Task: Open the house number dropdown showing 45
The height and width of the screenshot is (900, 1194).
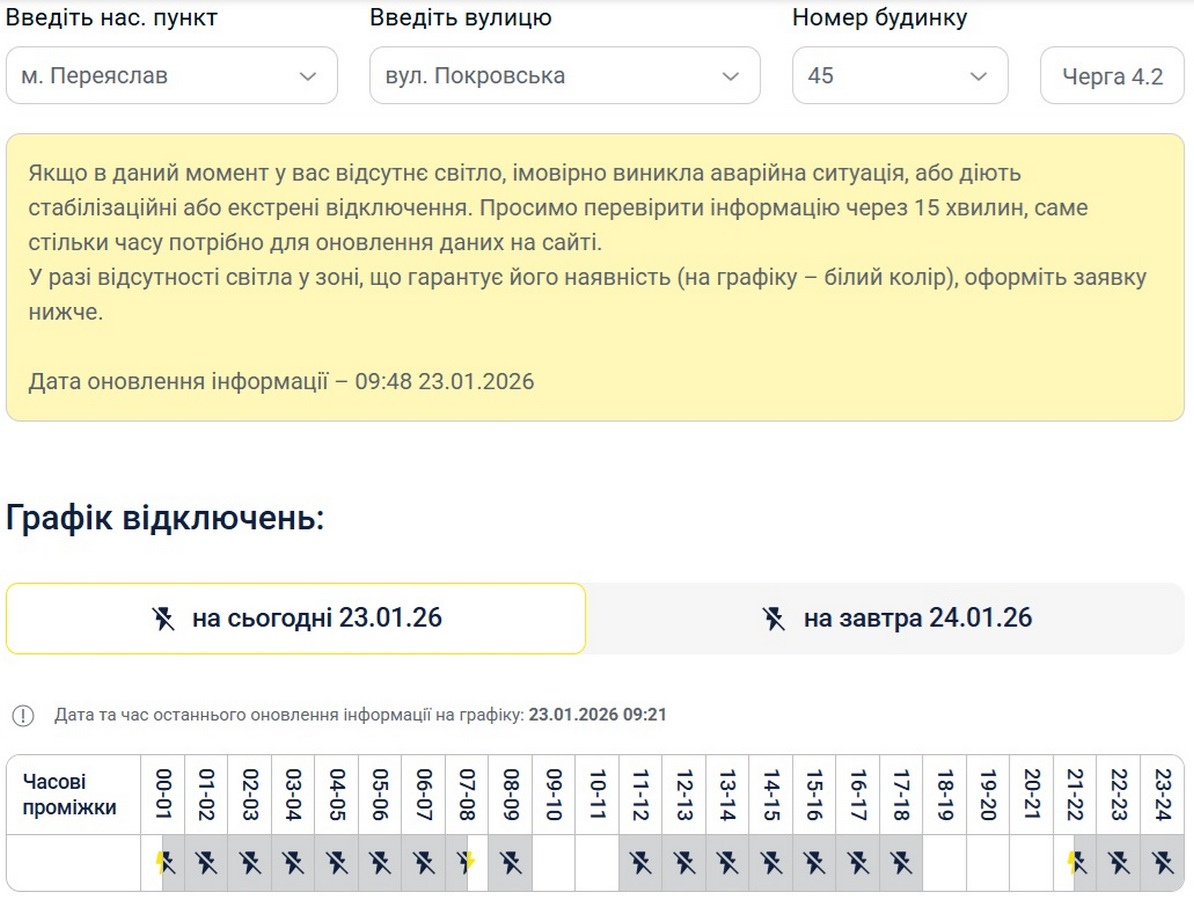Action: pyautogui.click(x=899, y=76)
